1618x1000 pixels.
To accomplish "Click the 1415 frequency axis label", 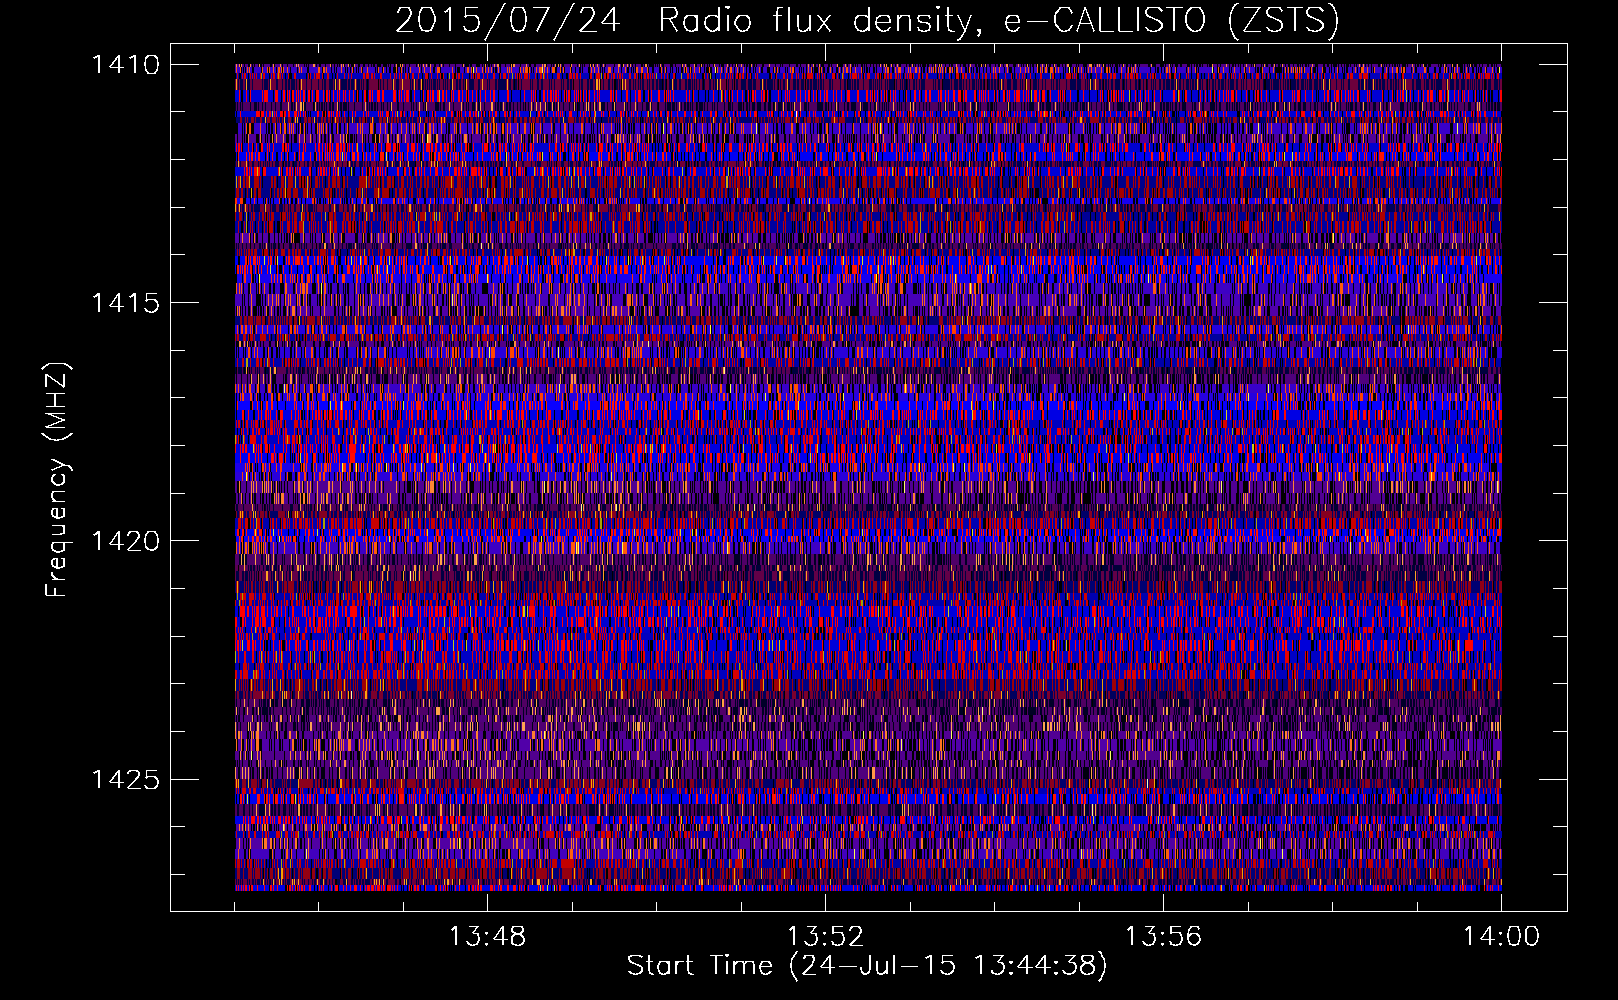I will tap(125, 303).
